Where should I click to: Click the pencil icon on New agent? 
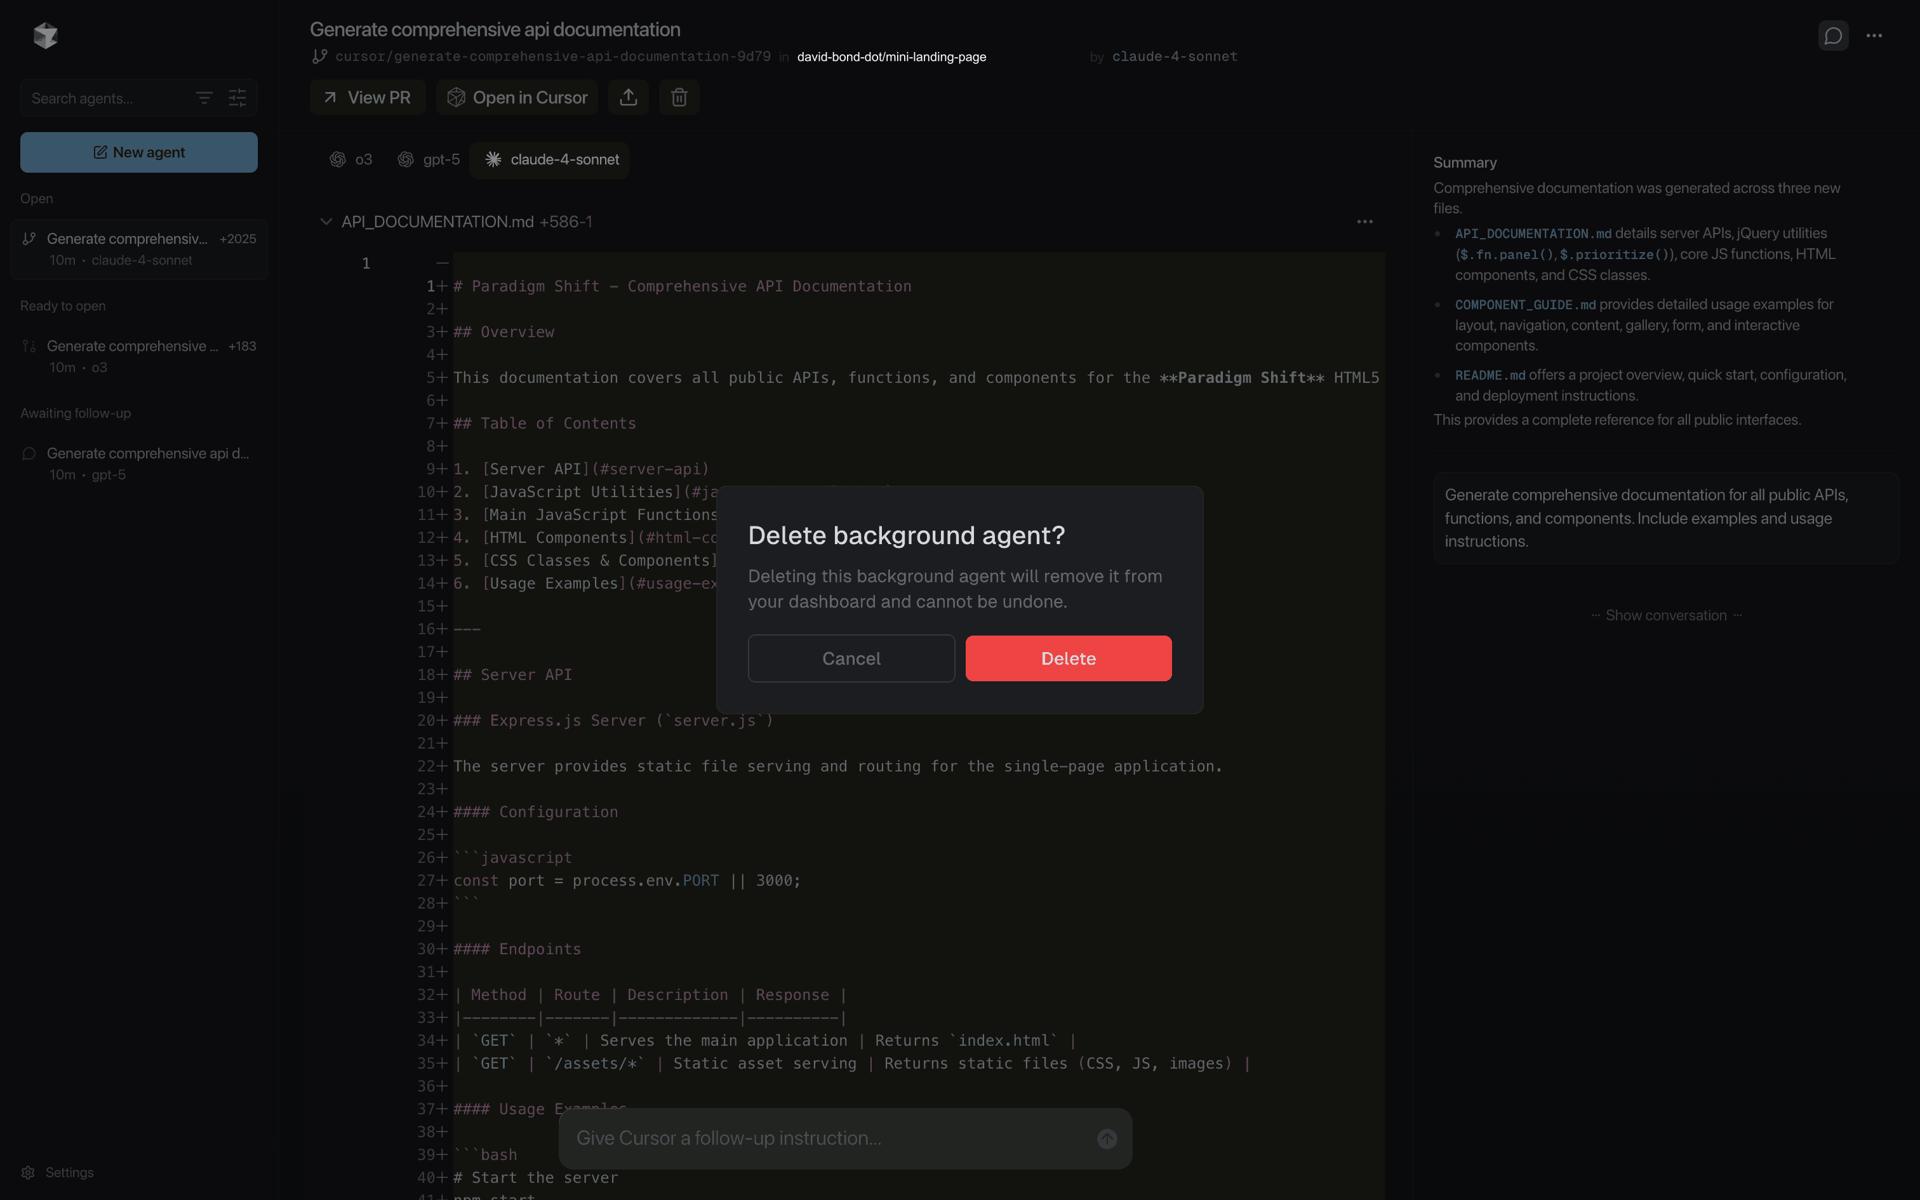click(x=100, y=152)
